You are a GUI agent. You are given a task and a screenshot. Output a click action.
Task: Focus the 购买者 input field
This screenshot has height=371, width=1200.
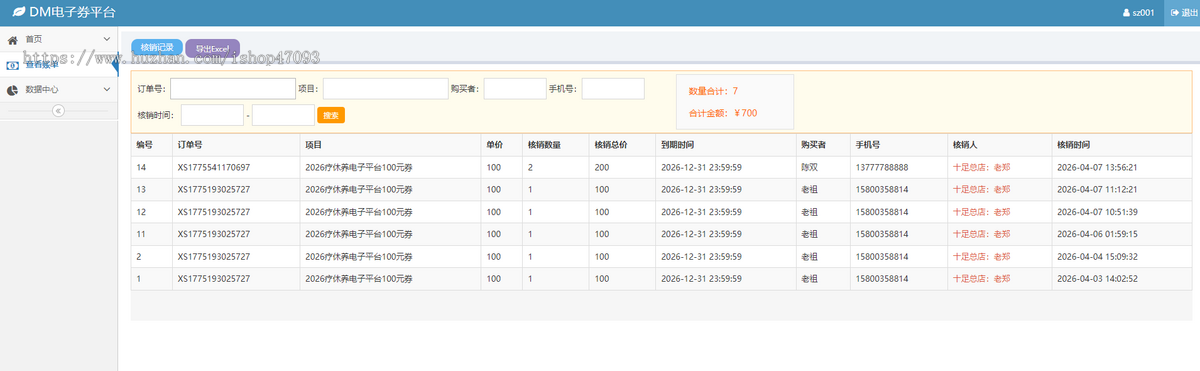pyautogui.click(x=515, y=89)
